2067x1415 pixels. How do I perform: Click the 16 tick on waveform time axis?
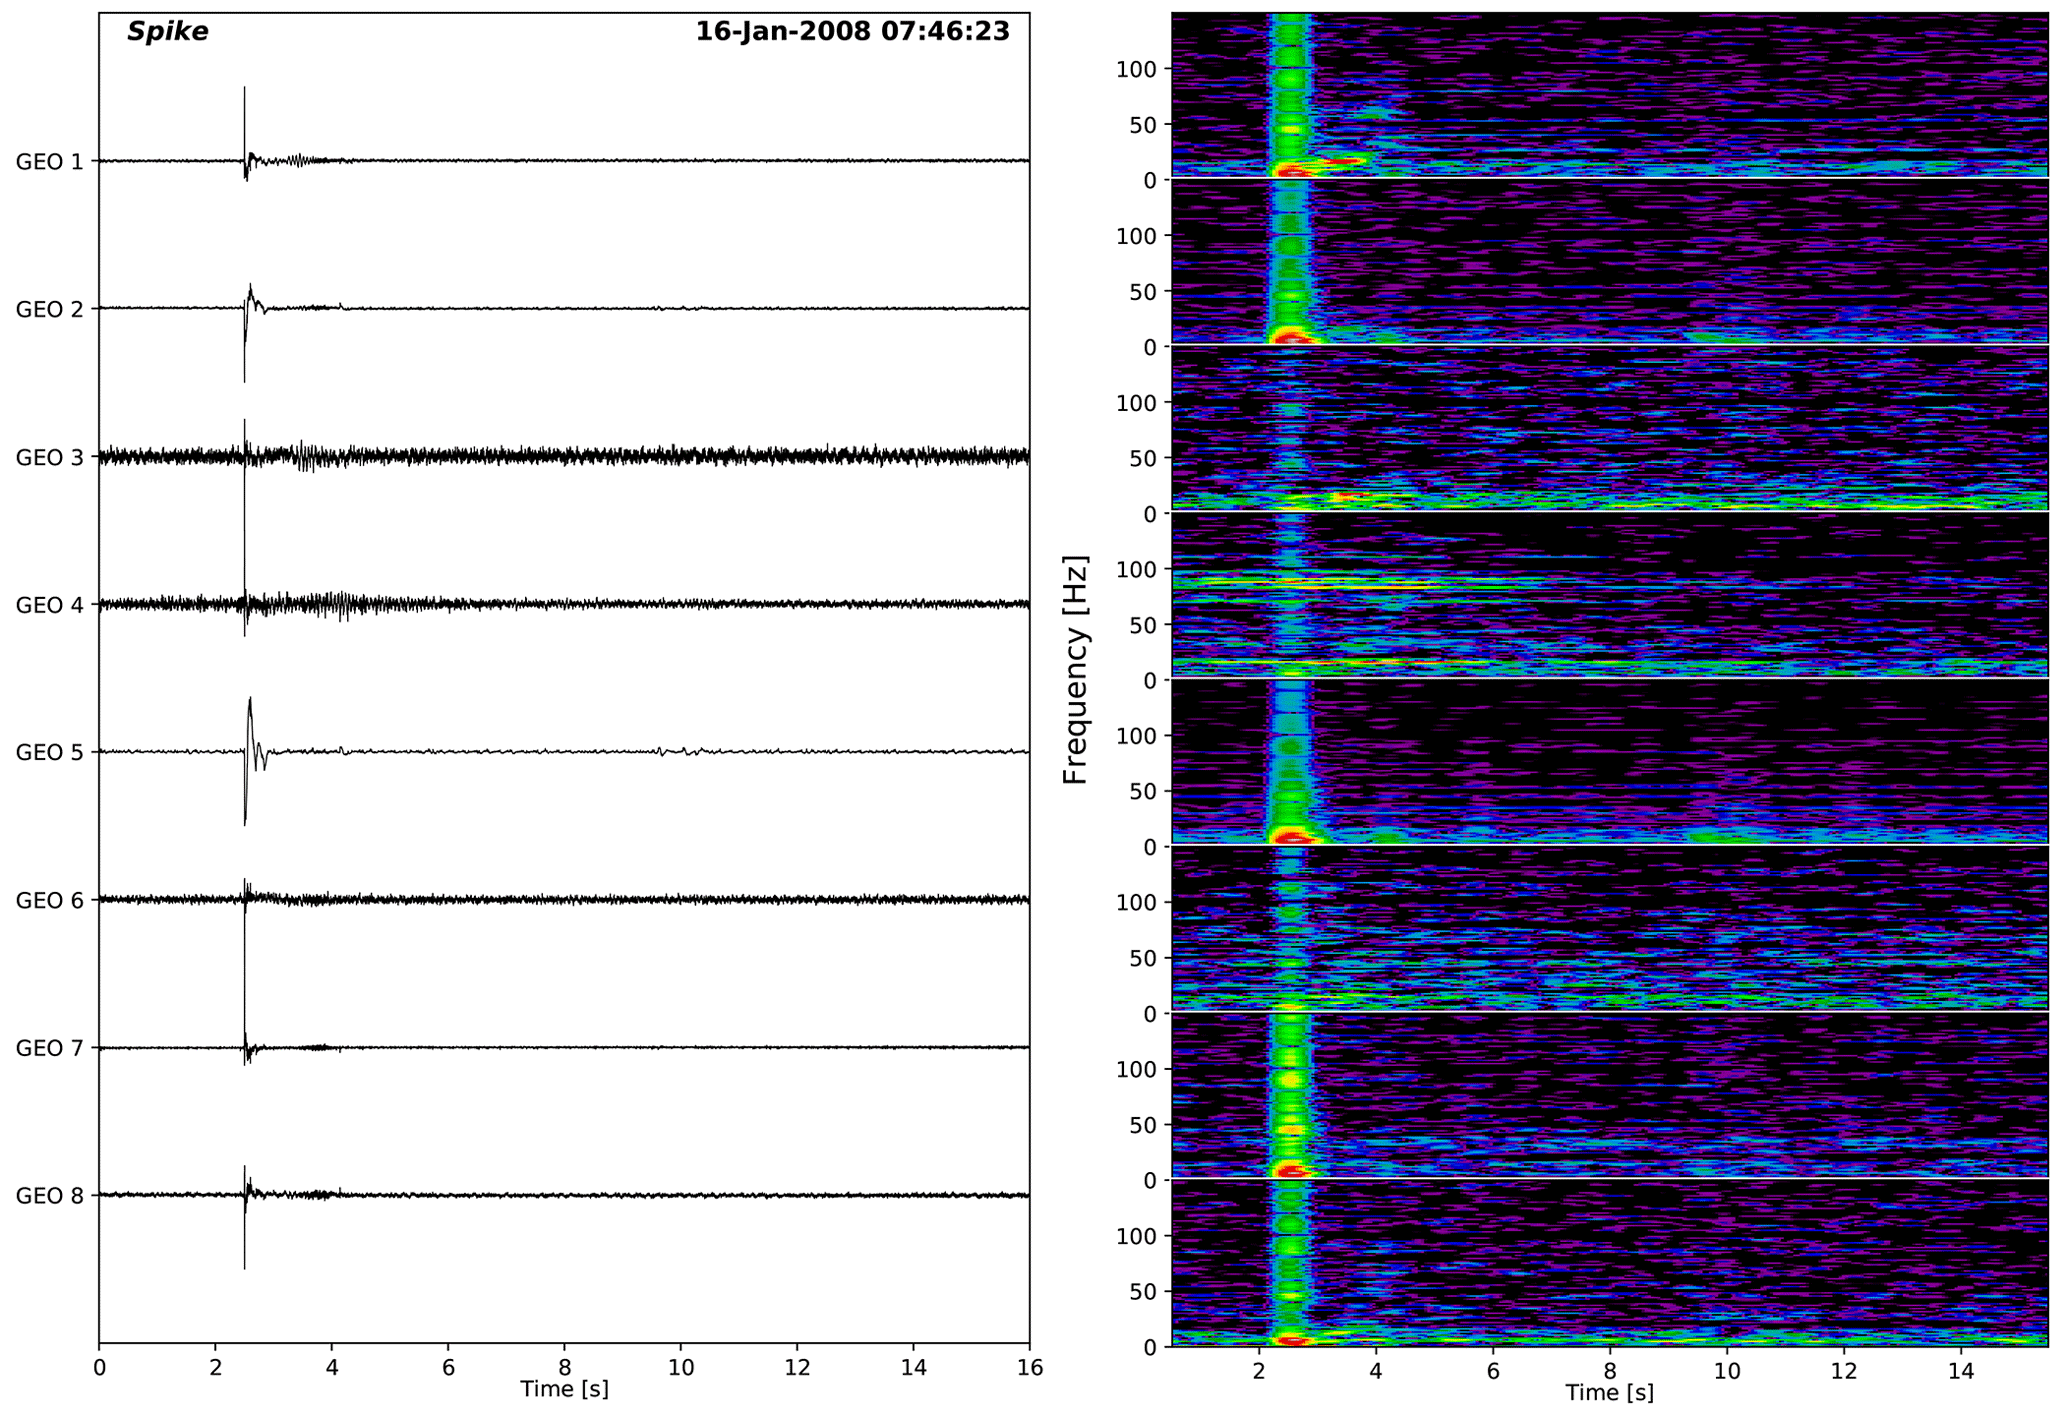coord(1029,1368)
